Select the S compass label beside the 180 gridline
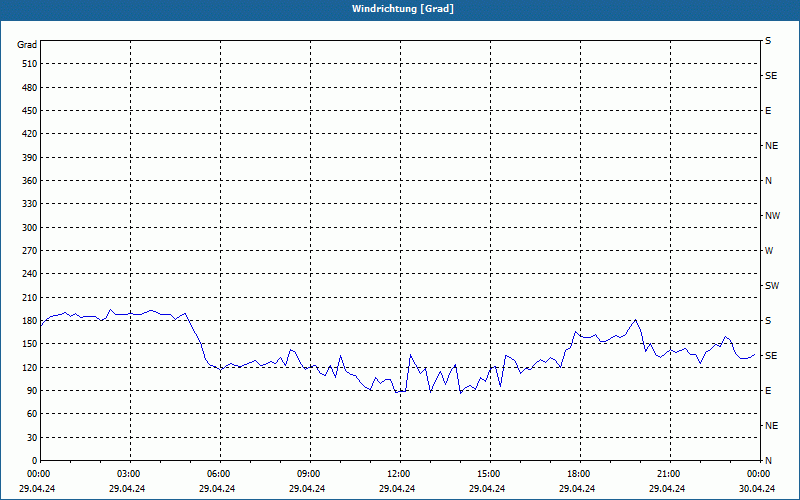Image resolution: width=800 pixels, height=500 pixels. pyautogui.click(x=768, y=321)
